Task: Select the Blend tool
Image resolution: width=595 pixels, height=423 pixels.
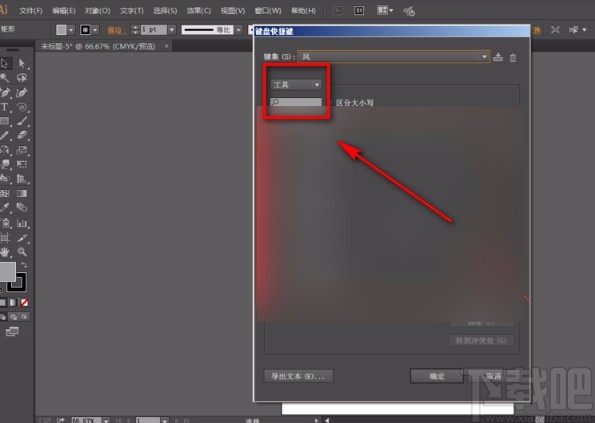Action: [22, 208]
